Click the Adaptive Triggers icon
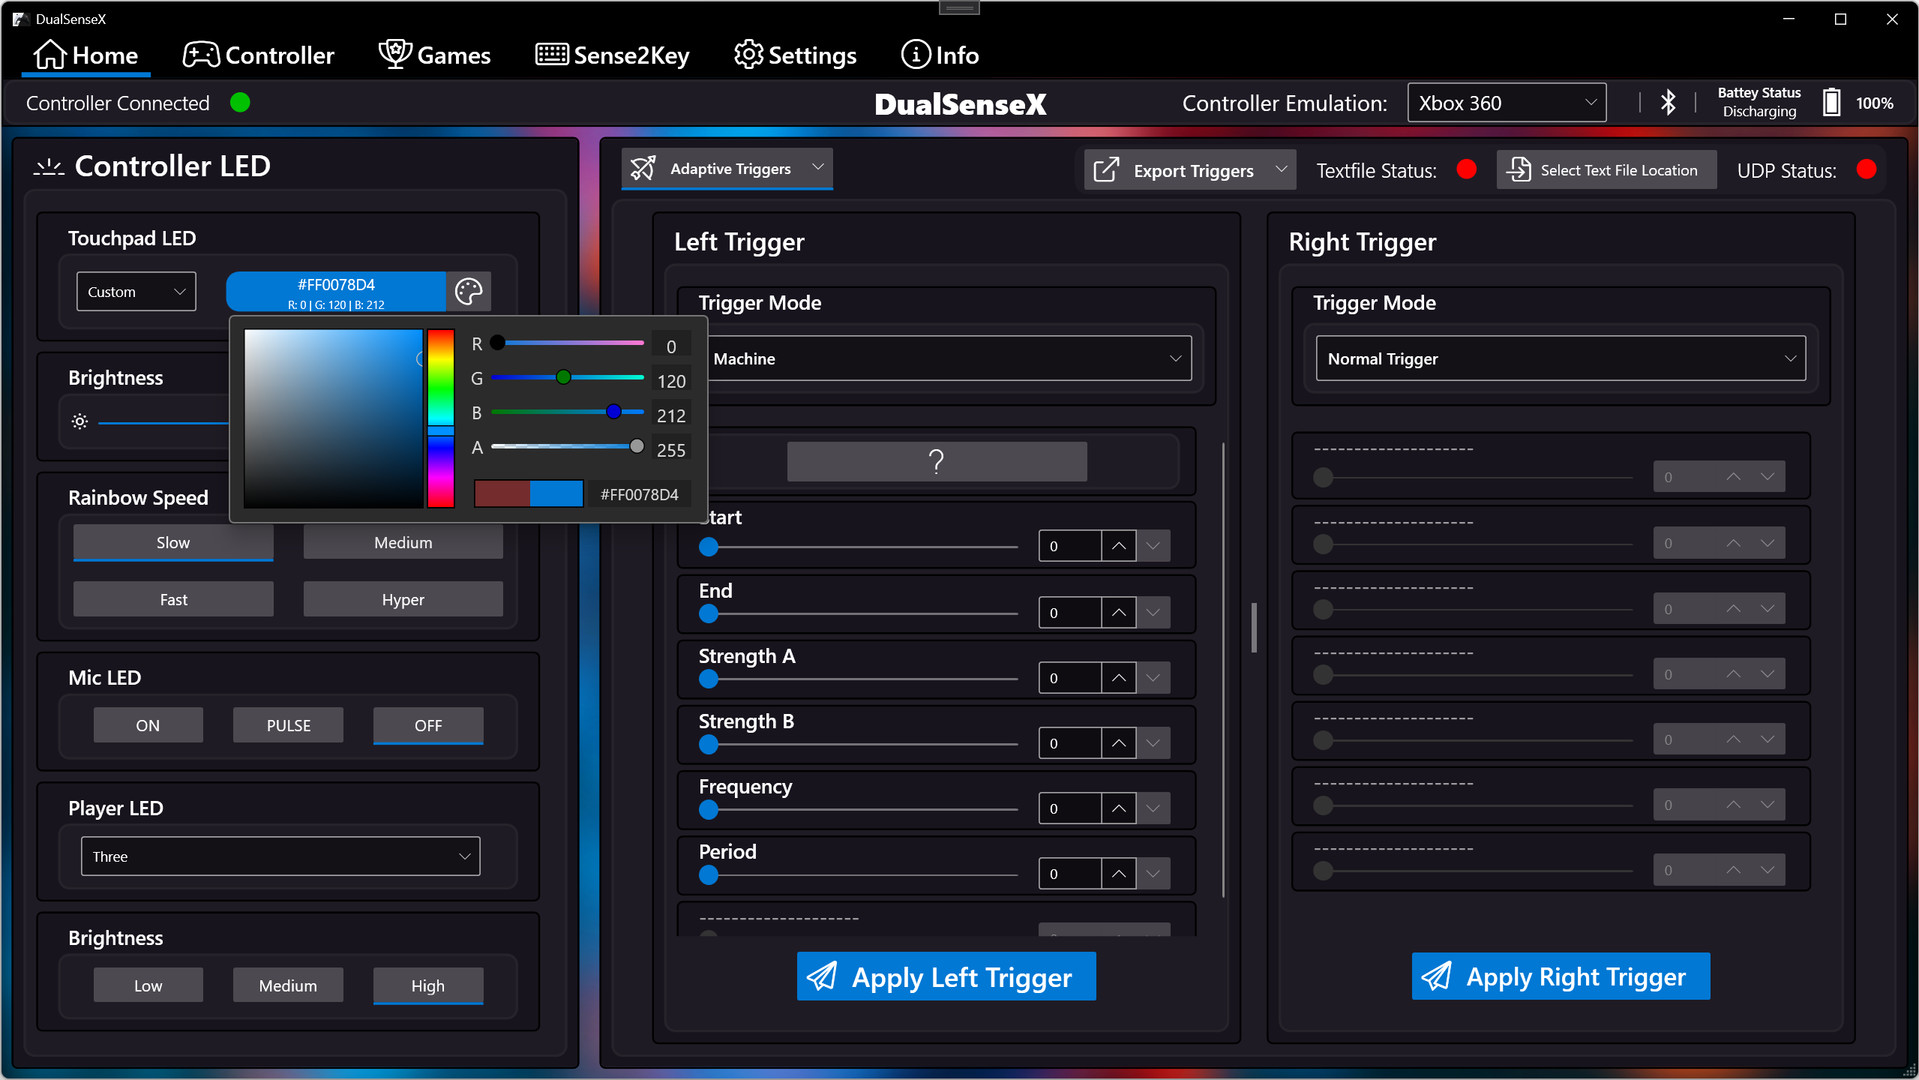The height and width of the screenshot is (1080, 1919). (x=643, y=168)
